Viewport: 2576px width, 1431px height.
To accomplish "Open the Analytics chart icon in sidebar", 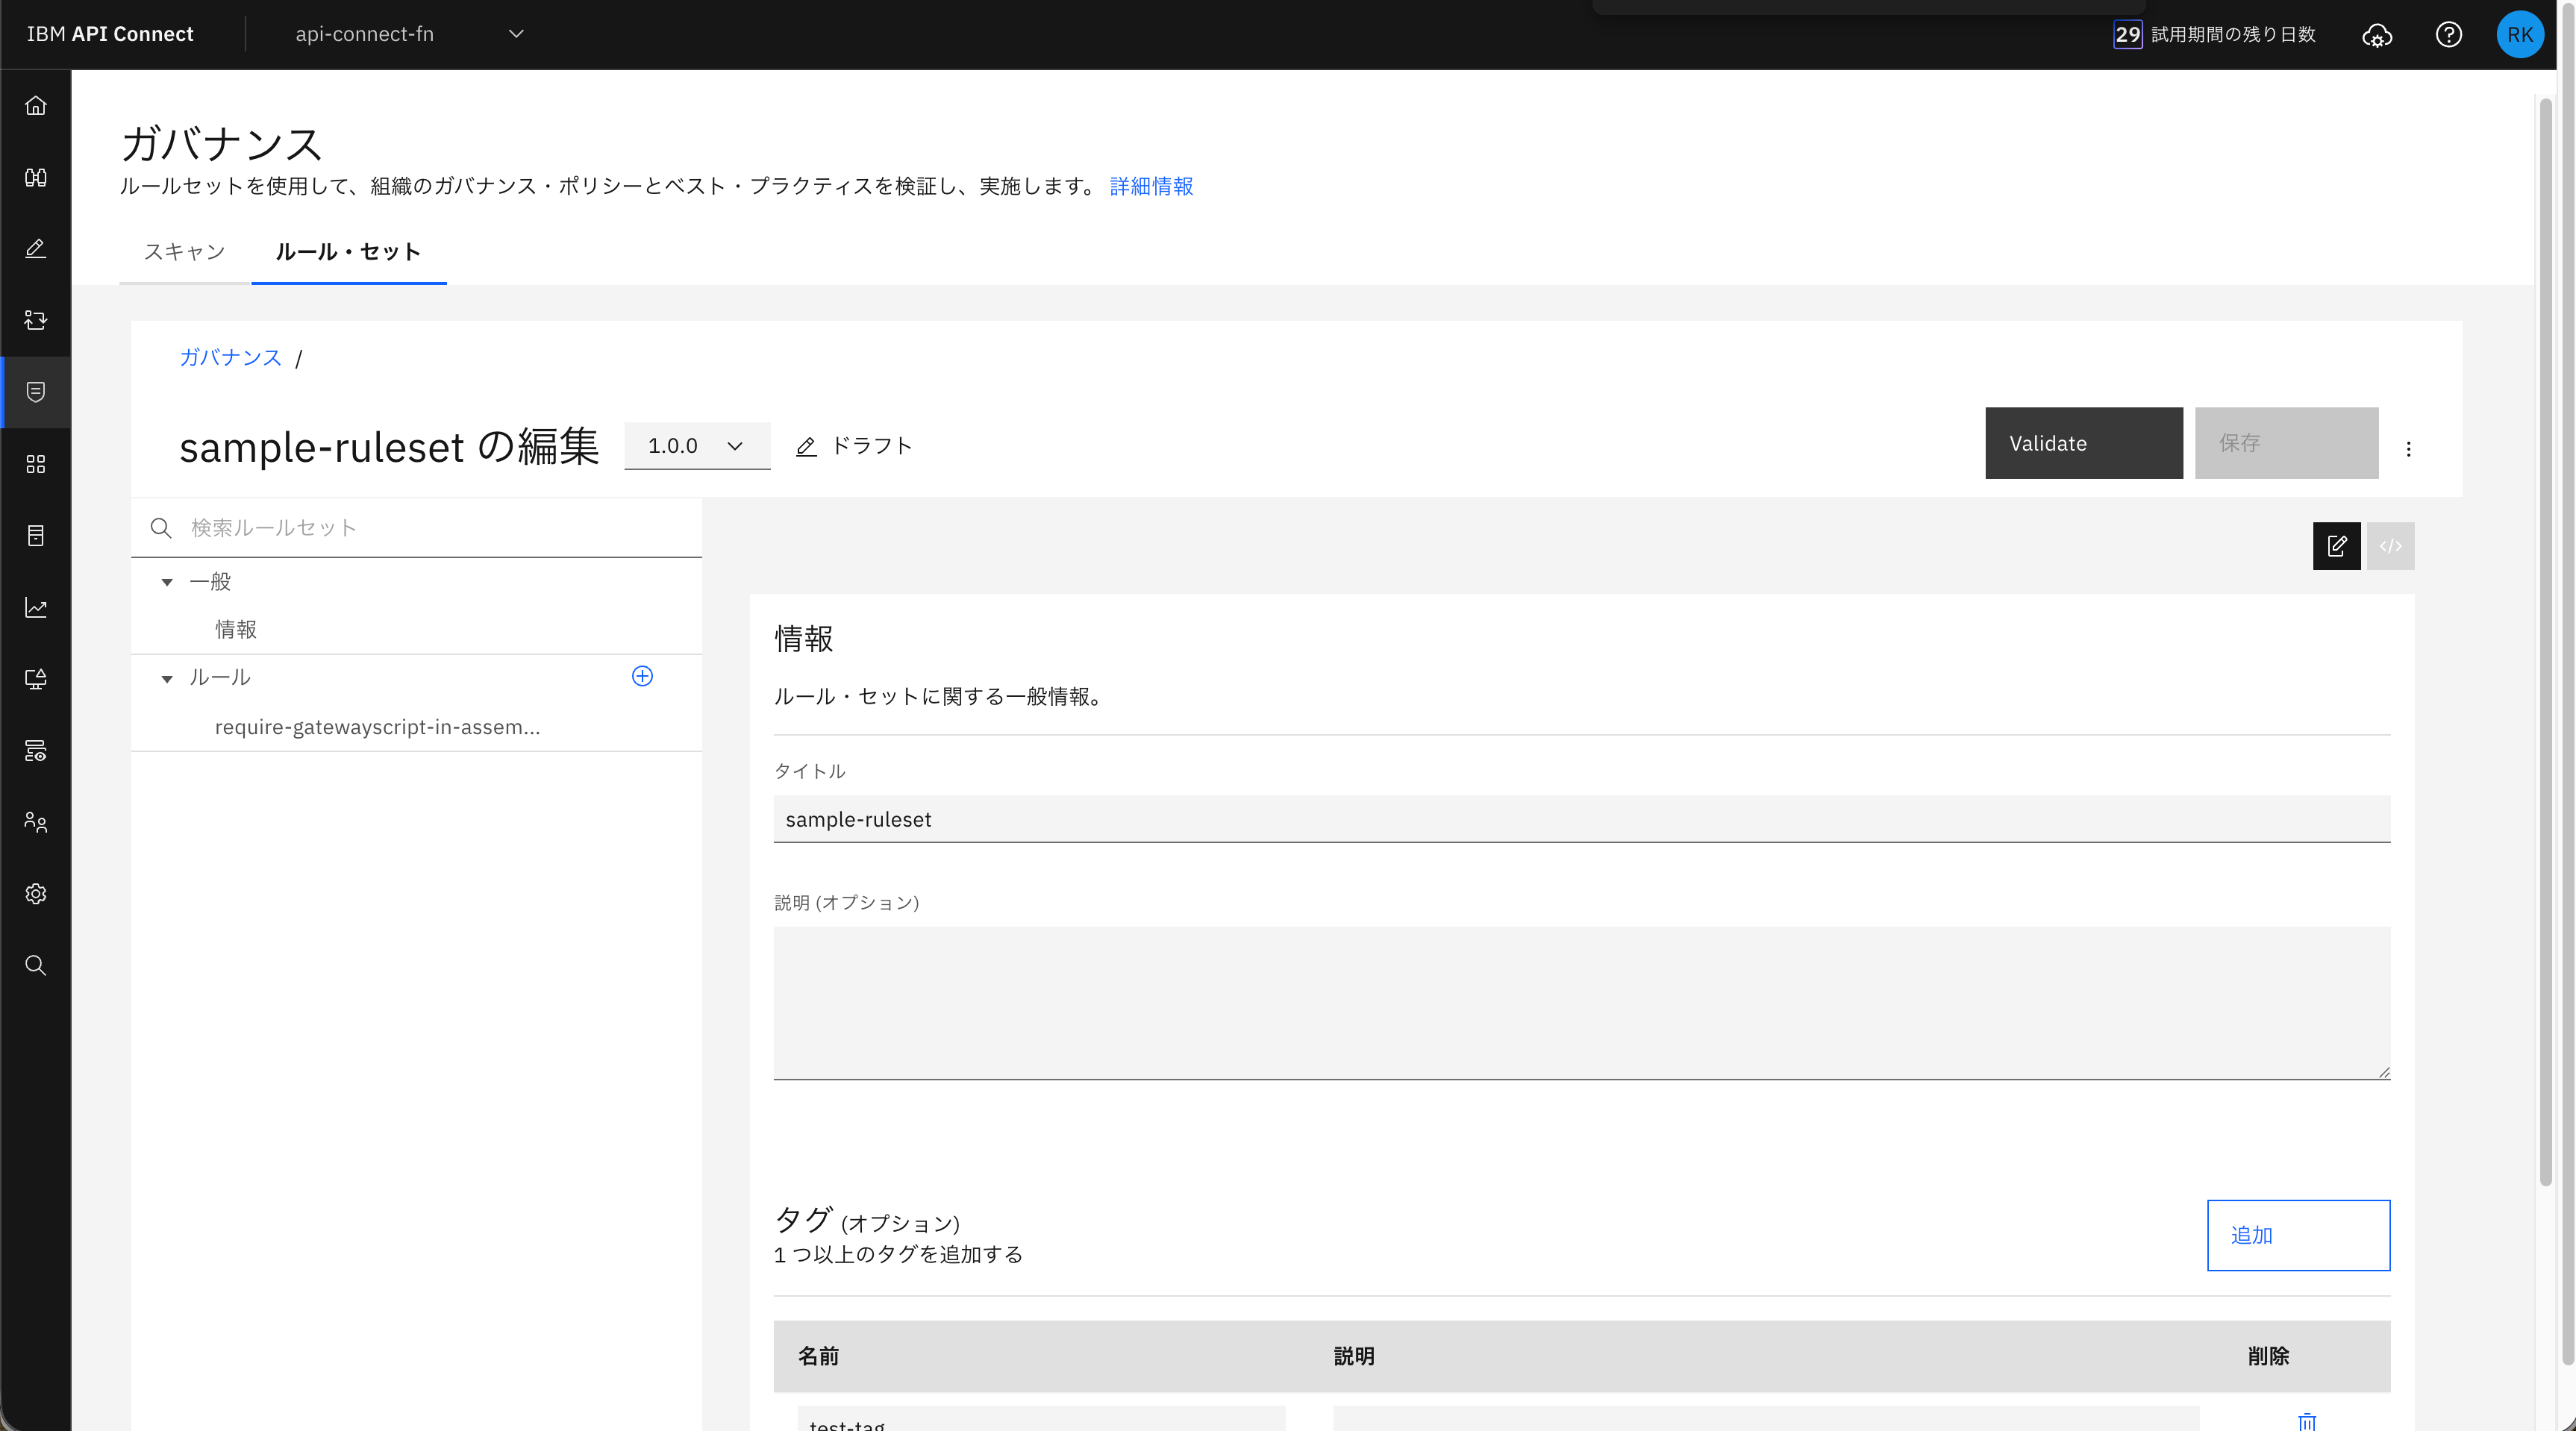I will 36,607.
